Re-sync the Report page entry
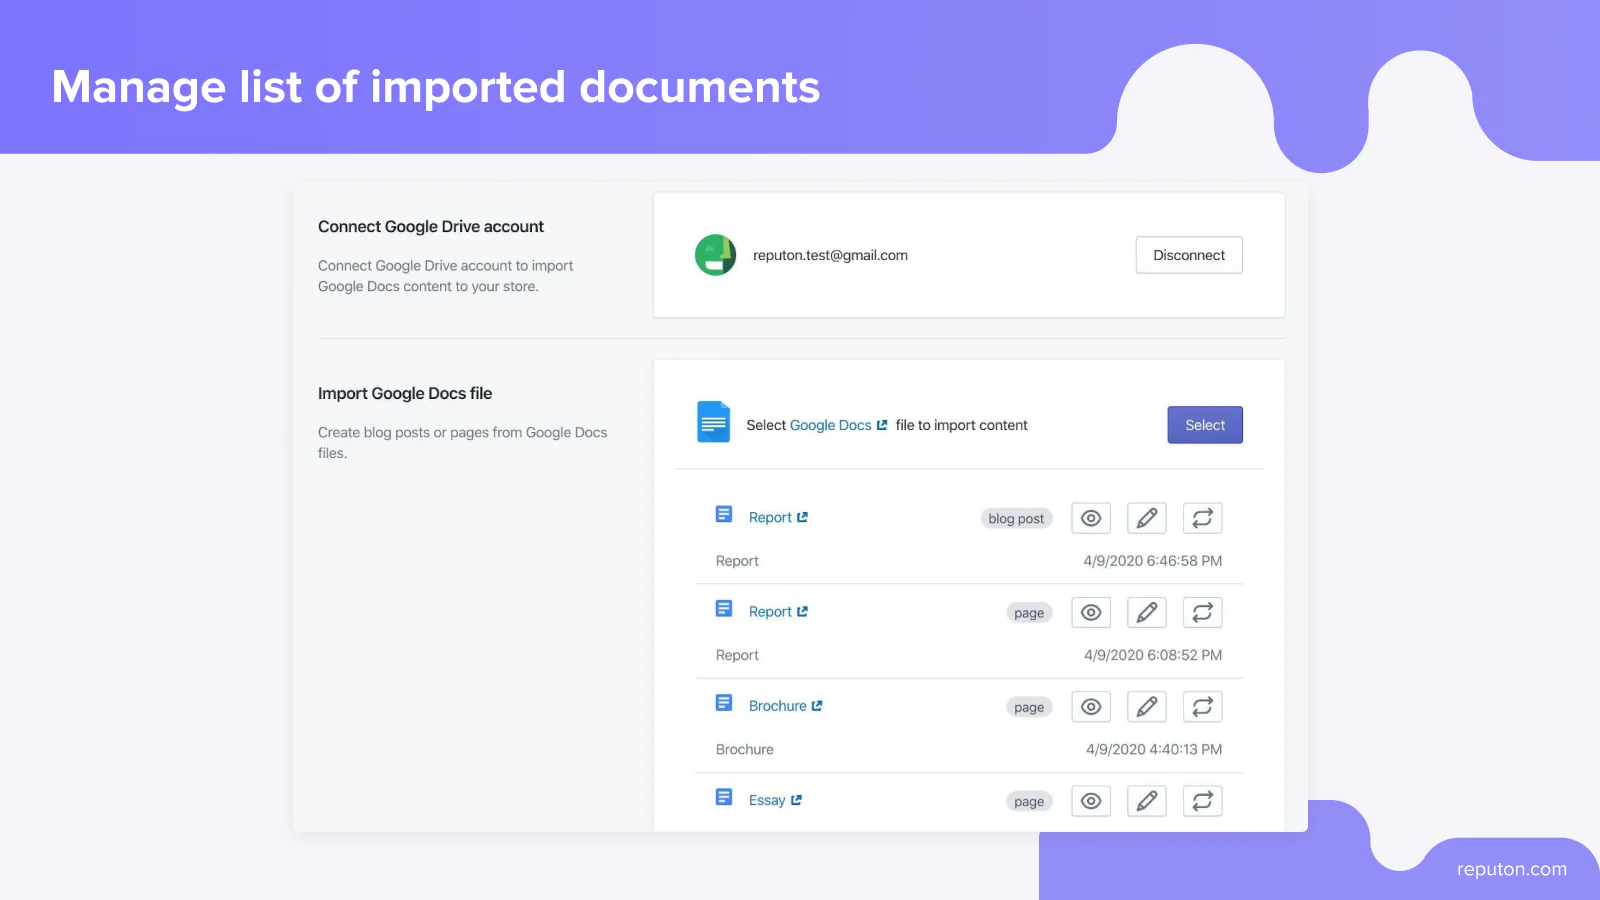 (1203, 612)
